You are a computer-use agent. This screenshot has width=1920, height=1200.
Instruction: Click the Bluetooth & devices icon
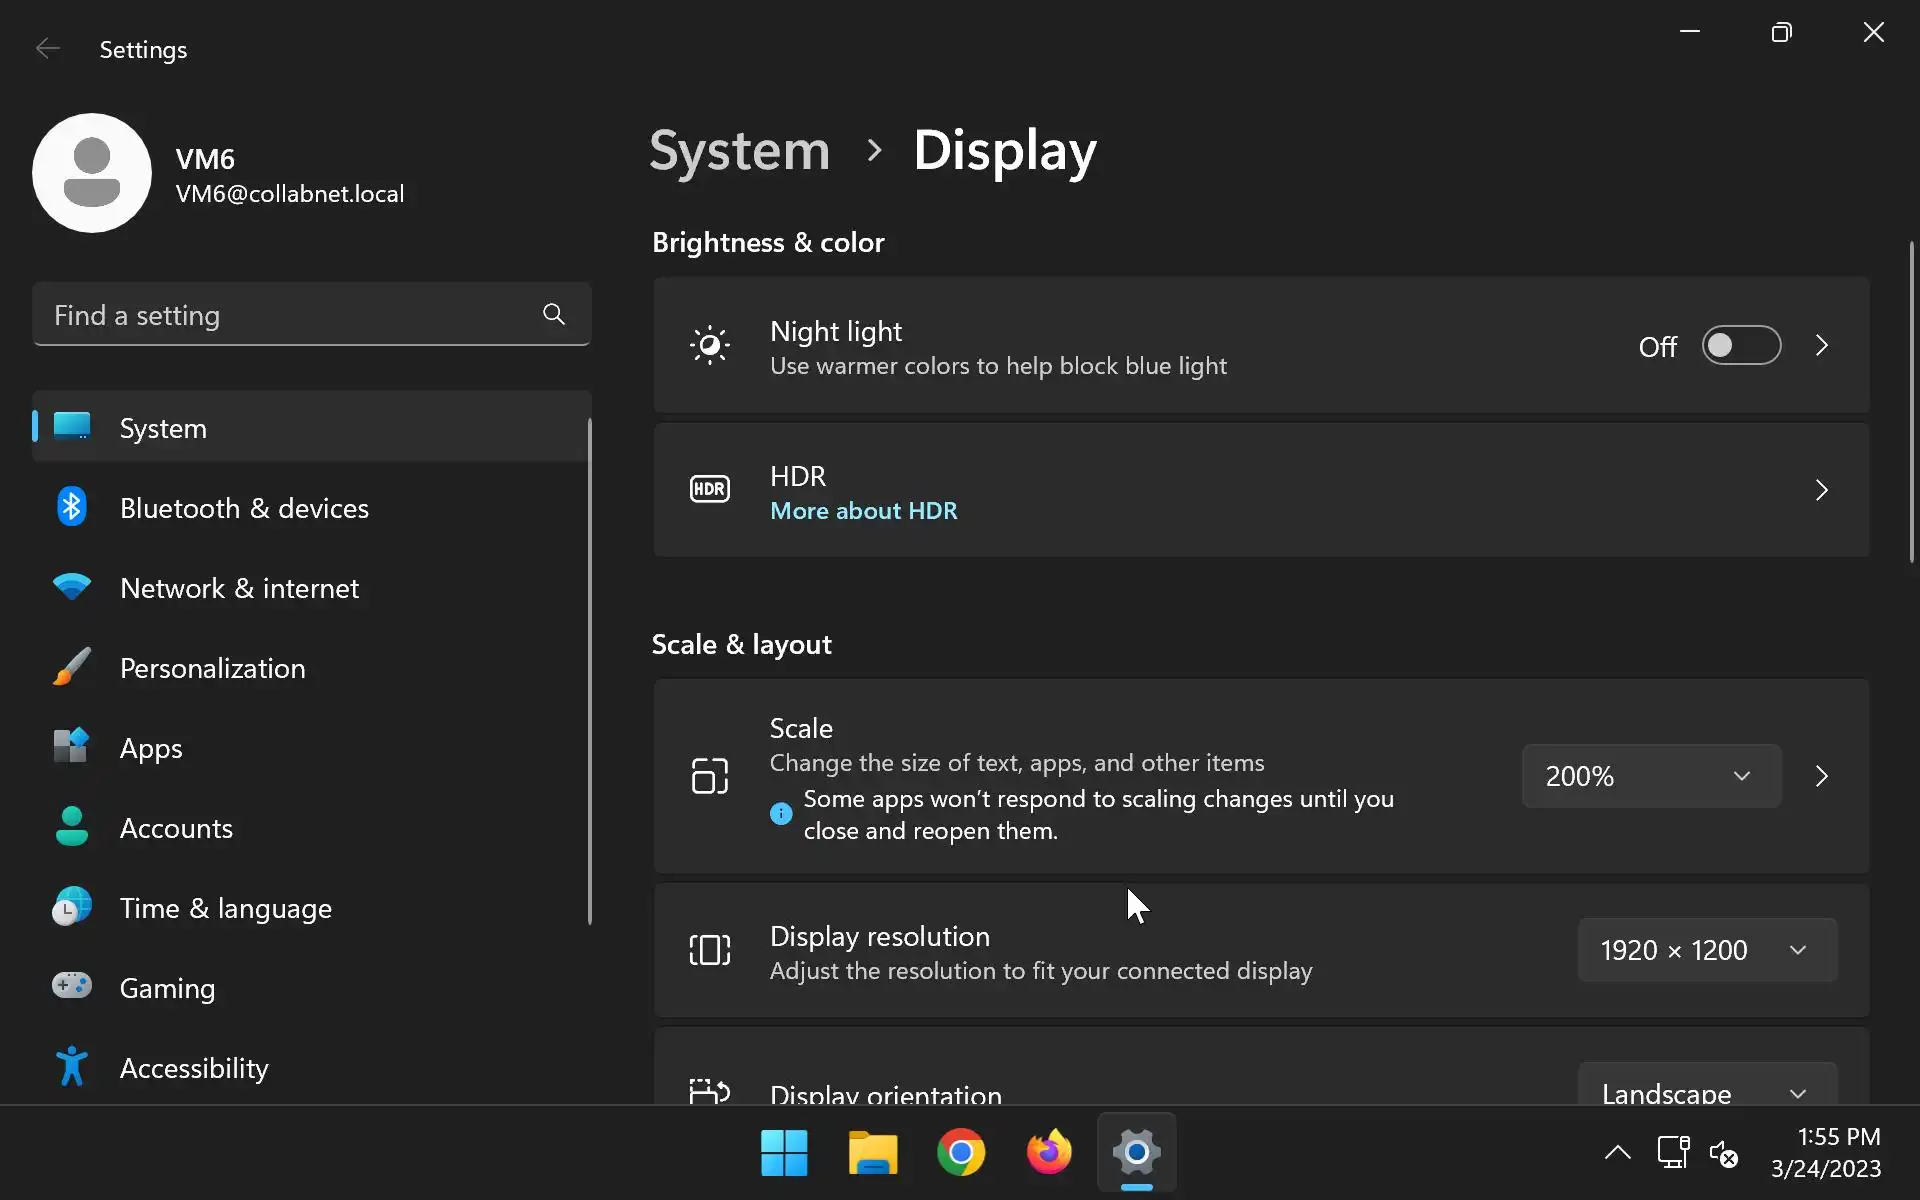point(71,507)
